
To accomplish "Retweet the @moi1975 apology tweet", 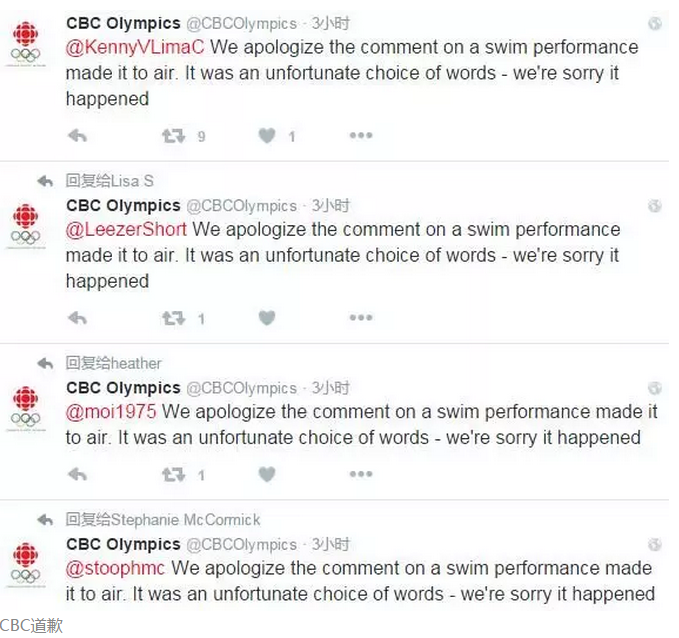I will (174, 475).
